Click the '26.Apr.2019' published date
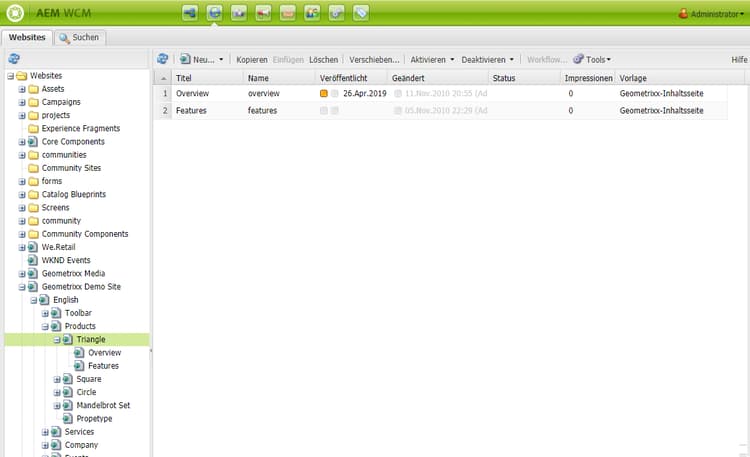 tap(364, 93)
